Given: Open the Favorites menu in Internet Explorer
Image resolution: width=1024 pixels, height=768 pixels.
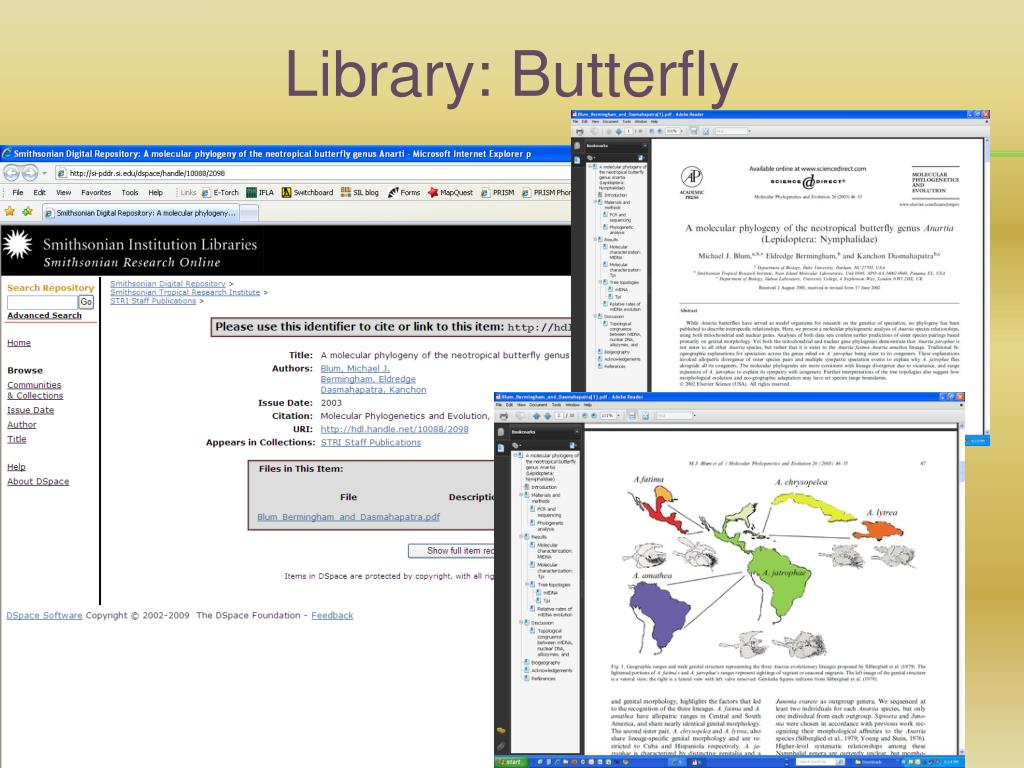Looking at the screenshot, I should (x=96, y=193).
